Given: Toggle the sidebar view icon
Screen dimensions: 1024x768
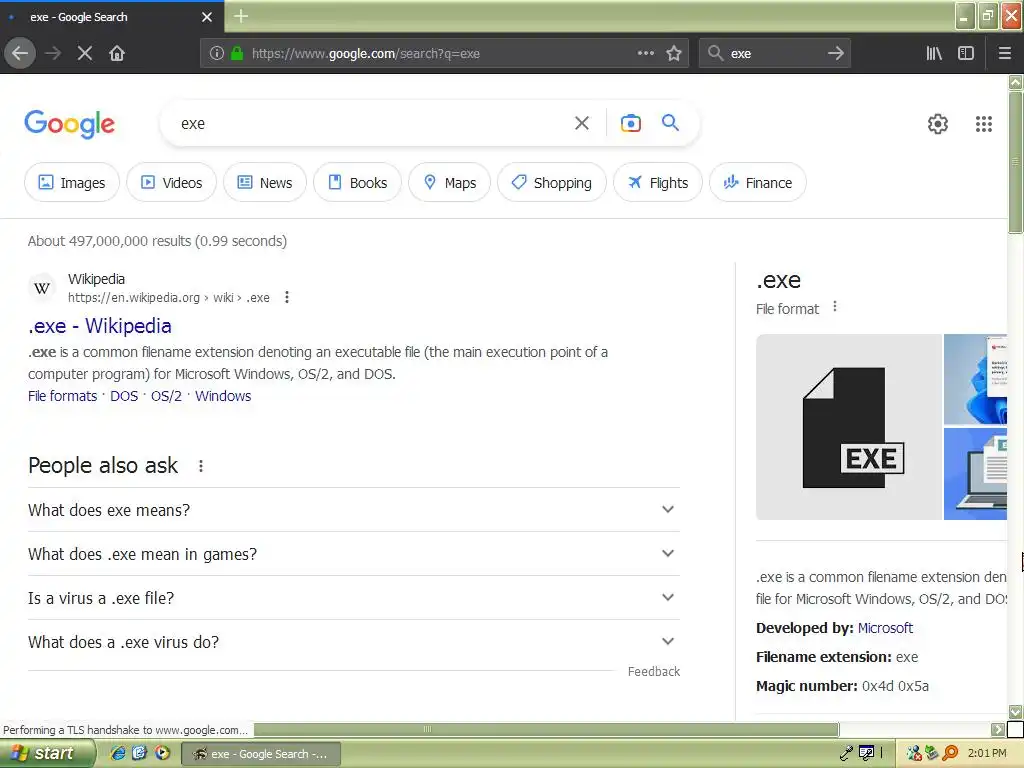Looking at the screenshot, I should point(965,53).
